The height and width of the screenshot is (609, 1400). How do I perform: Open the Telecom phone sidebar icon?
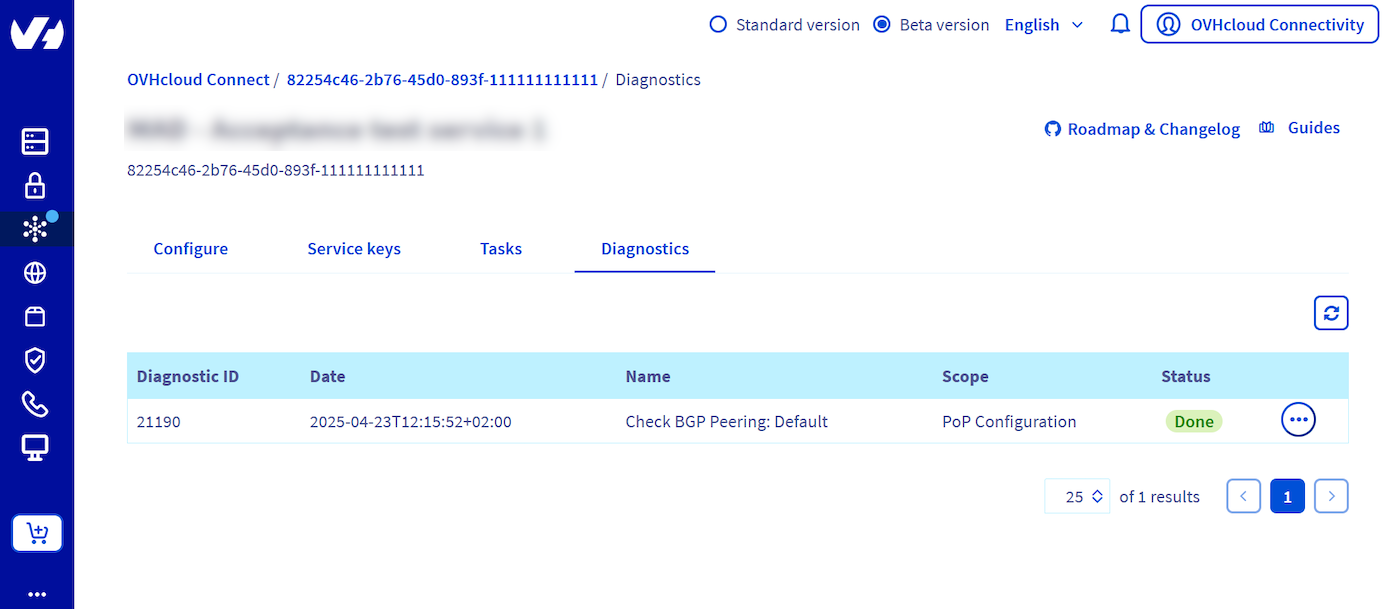pos(35,404)
